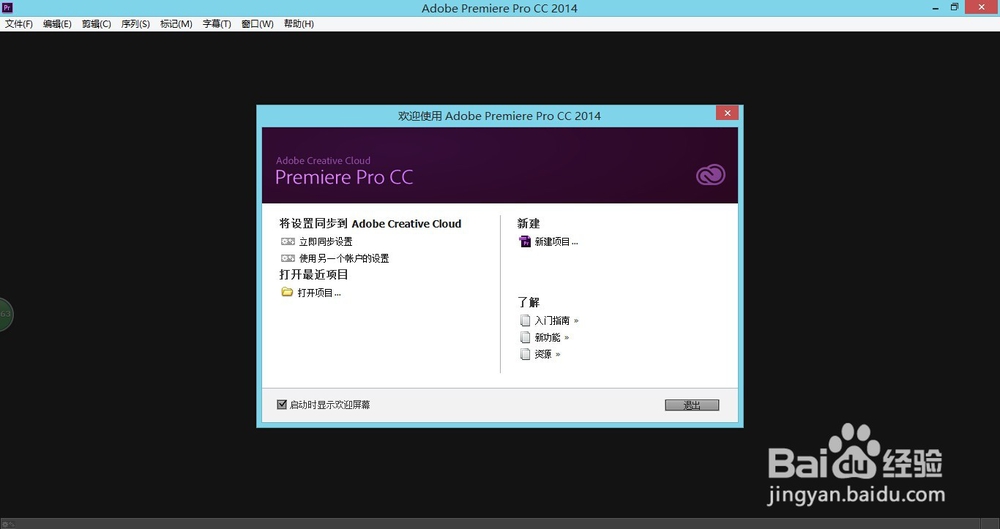Open the 新功能 link
The width and height of the screenshot is (1000, 529).
click(x=548, y=337)
